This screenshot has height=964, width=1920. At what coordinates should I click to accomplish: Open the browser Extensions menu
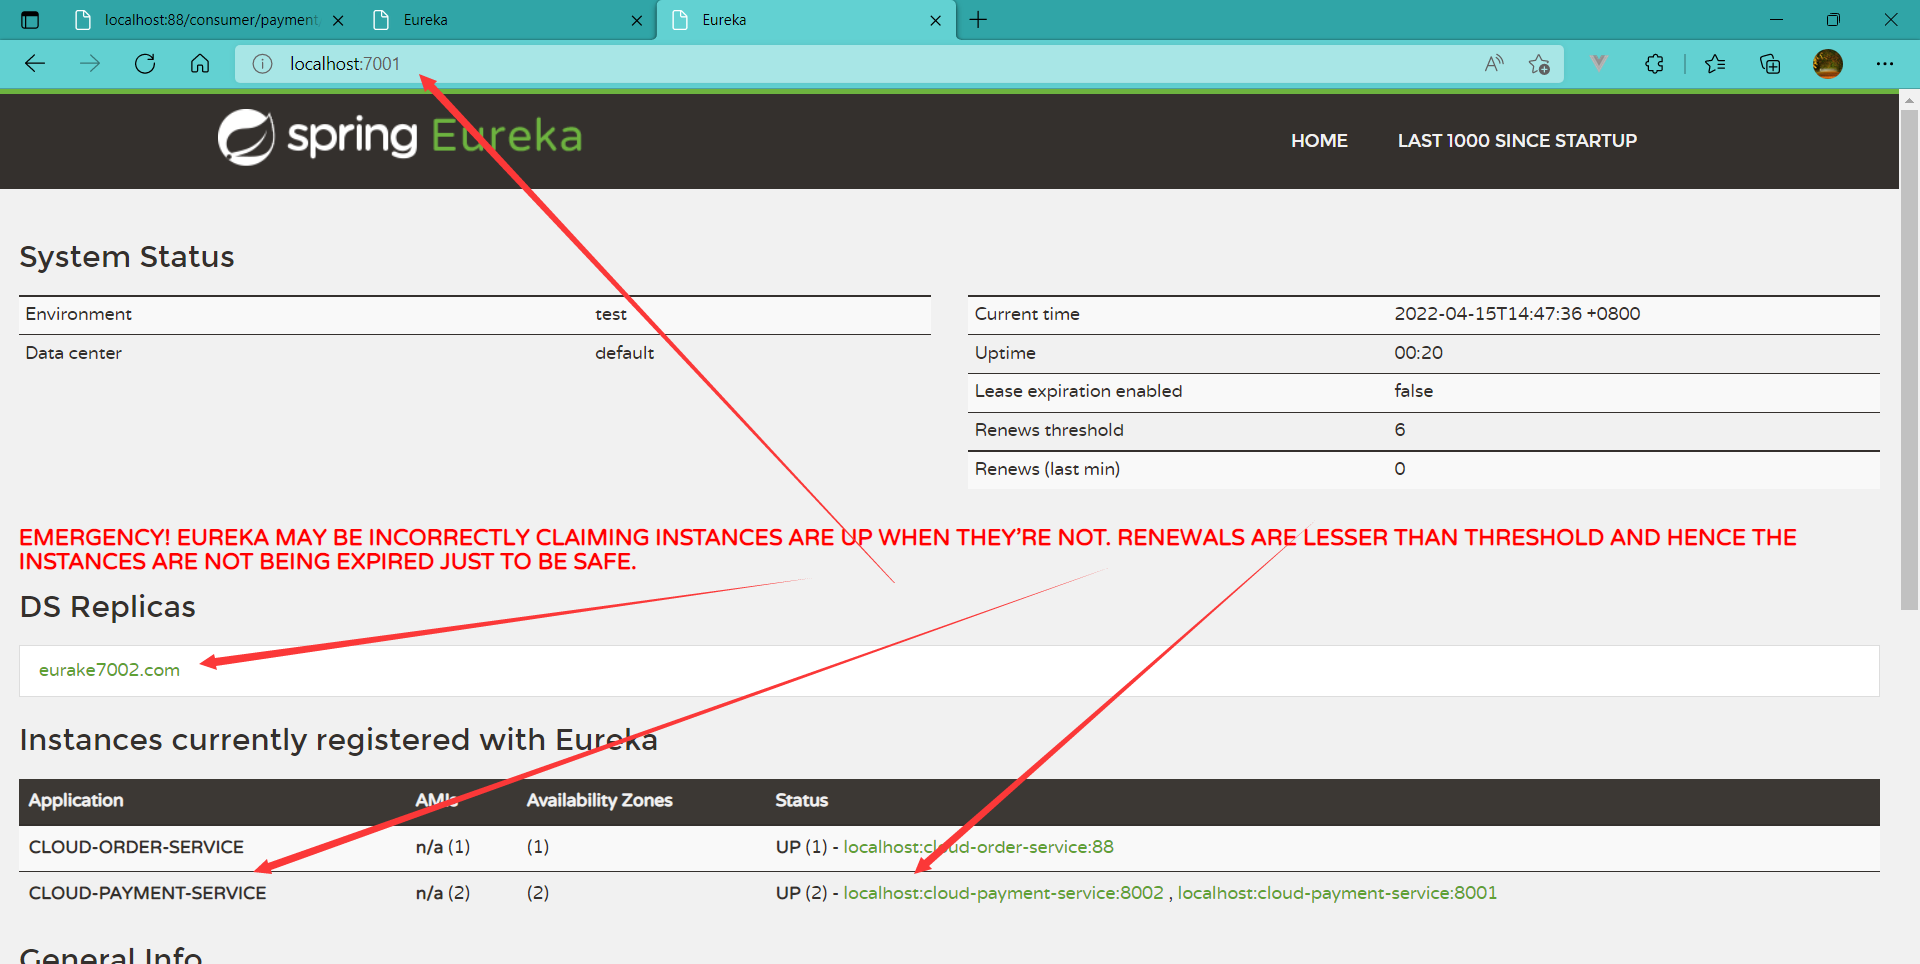tap(1654, 64)
